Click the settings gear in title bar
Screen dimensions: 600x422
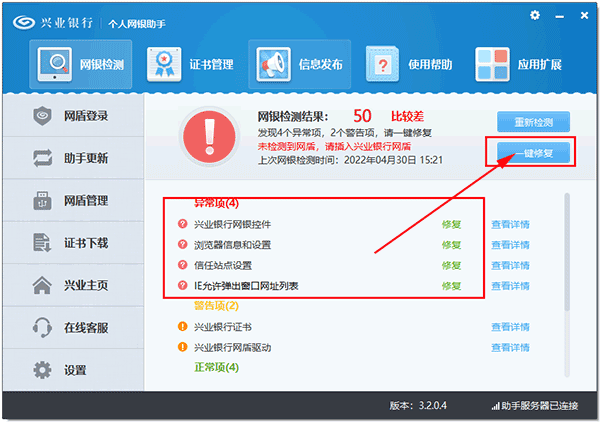point(535,15)
